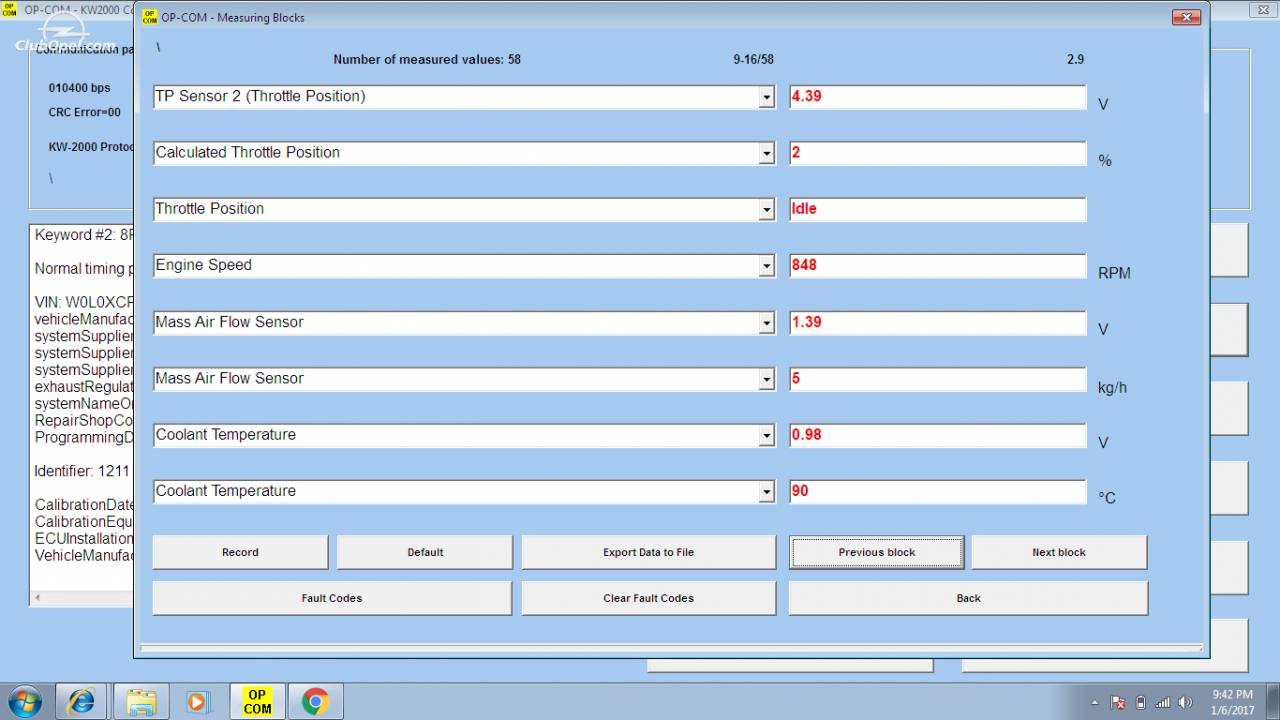Screen dimensions: 1280x720
Task: Open the Coolant Temperature voltage dropdown
Action: click(767, 435)
